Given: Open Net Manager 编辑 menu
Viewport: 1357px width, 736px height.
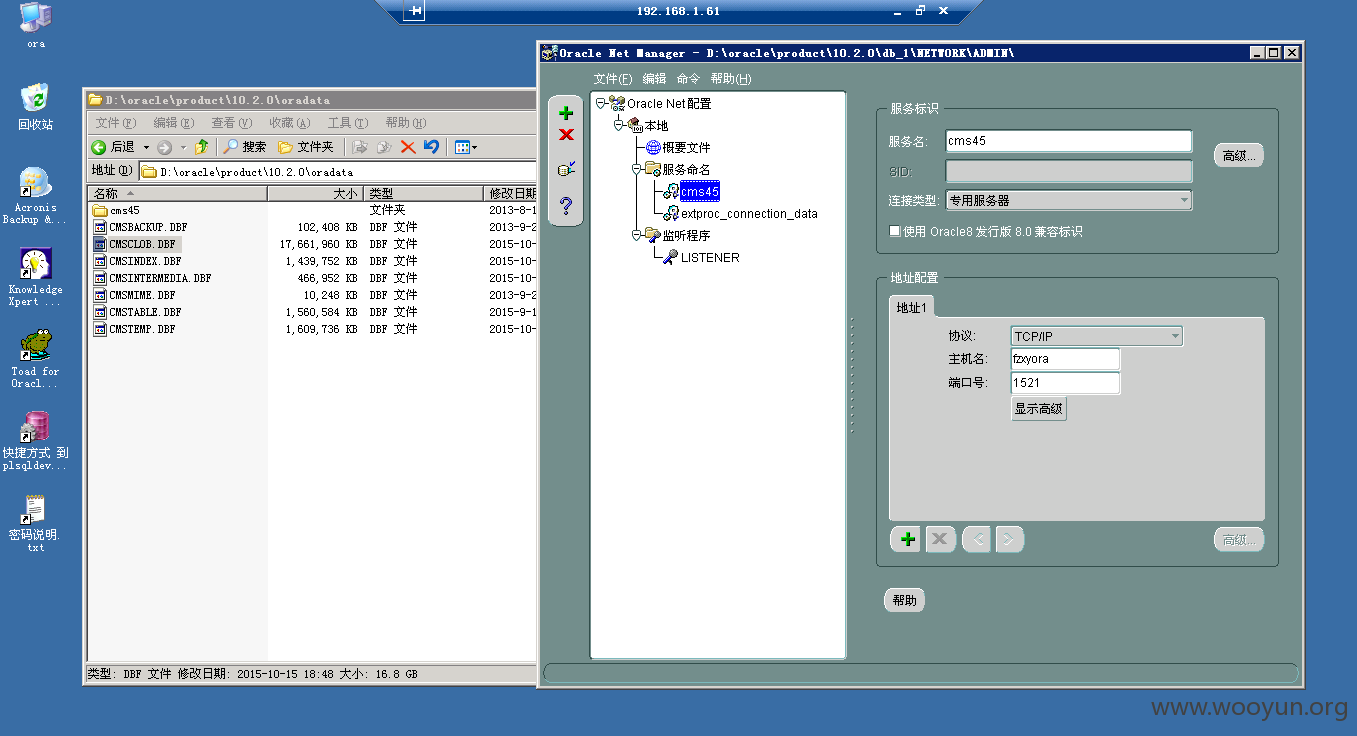Looking at the screenshot, I should pos(654,79).
